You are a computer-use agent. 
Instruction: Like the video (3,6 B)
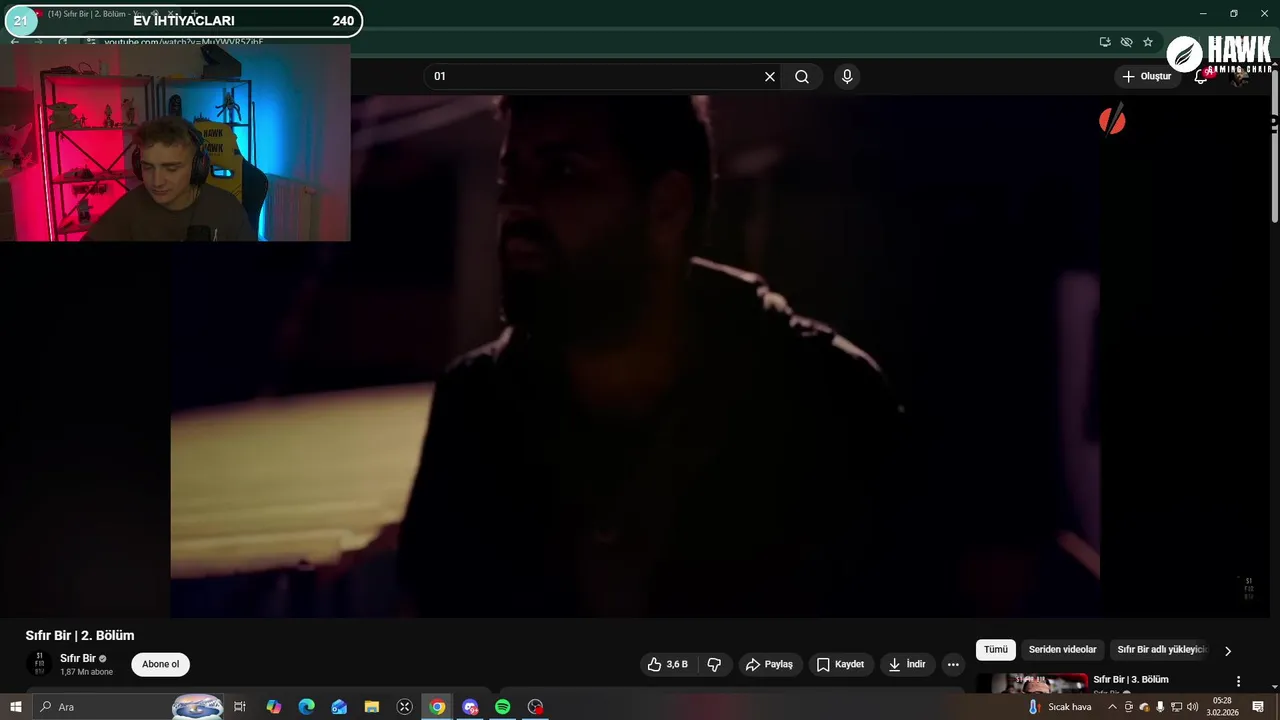668,664
